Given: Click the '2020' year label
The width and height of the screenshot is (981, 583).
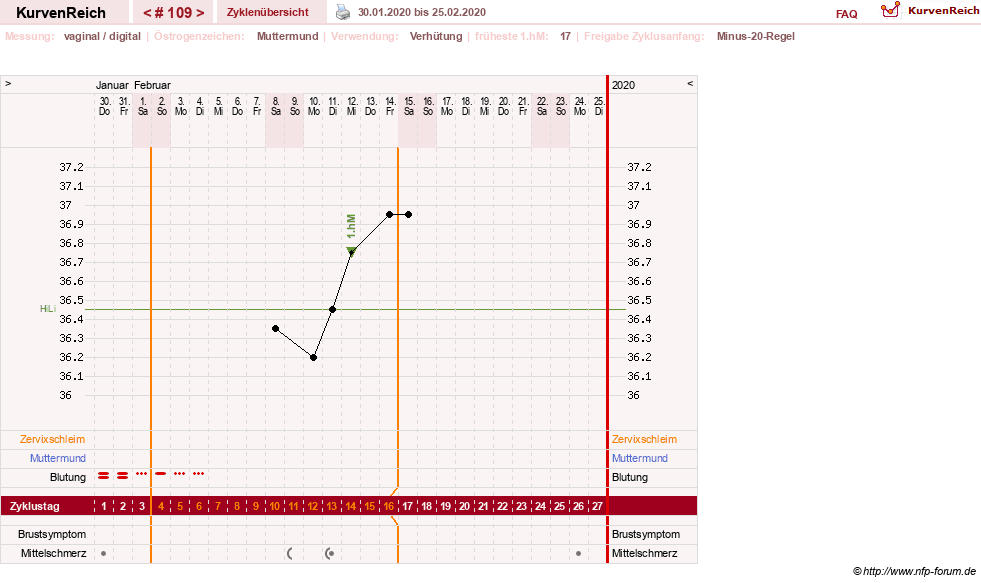Looking at the screenshot, I should coord(623,85).
